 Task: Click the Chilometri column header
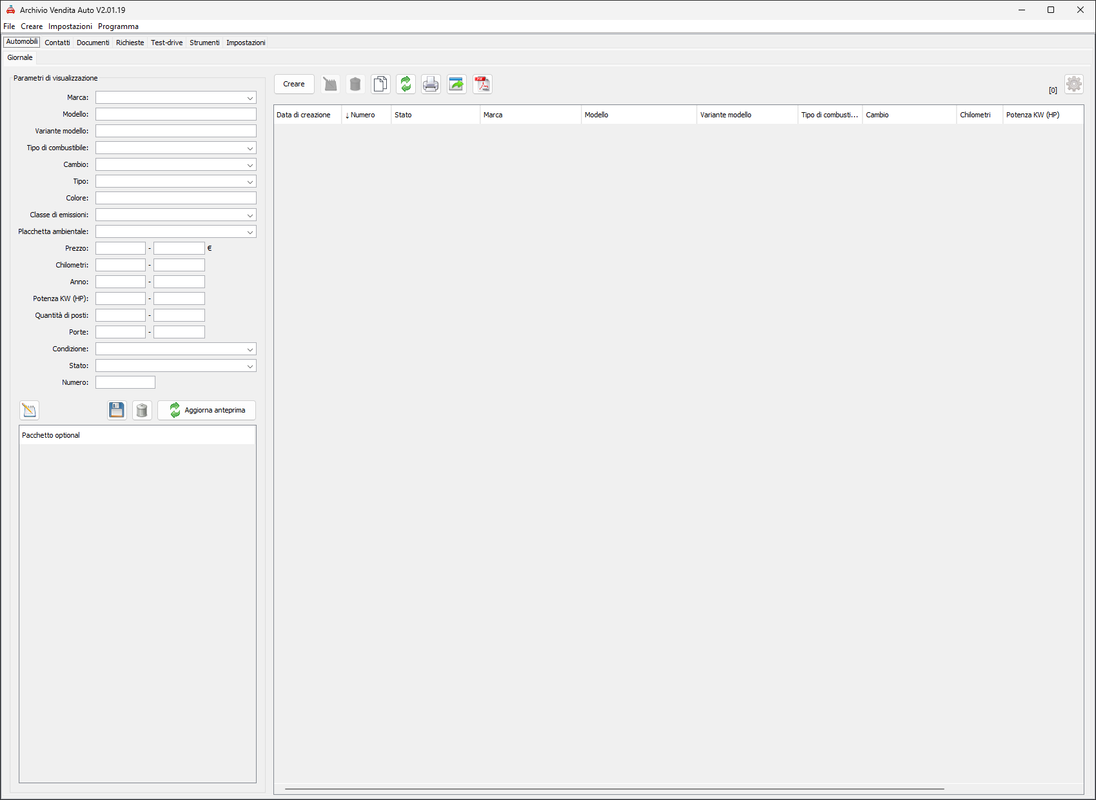point(979,115)
